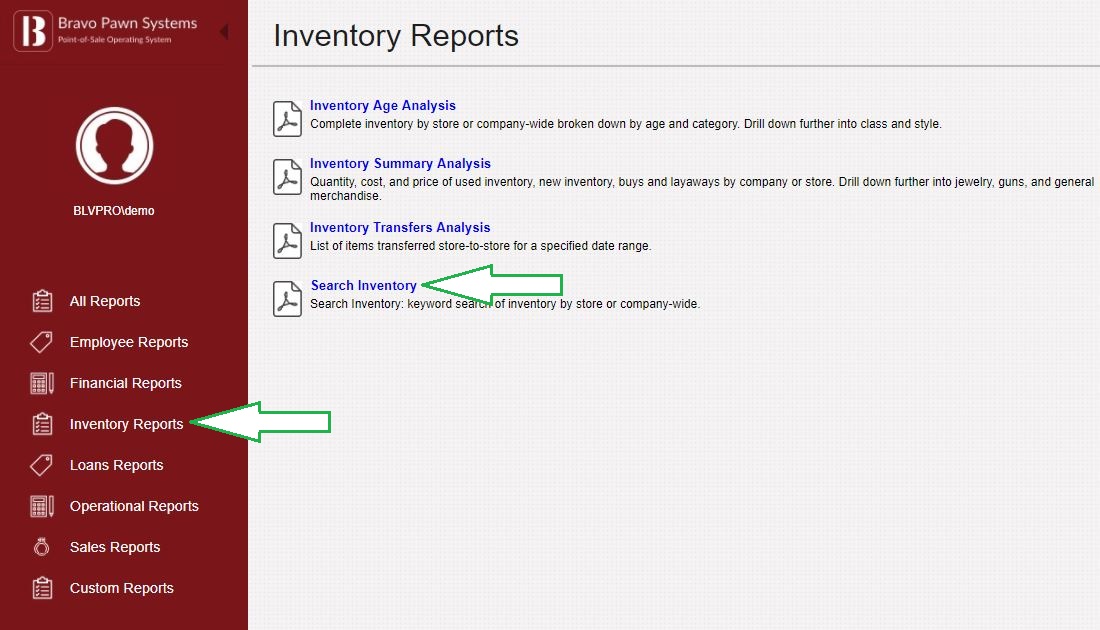Screen dimensions: 1100x630
Task: Click the Sales Reports ring icon
Action: tap(41, 547)
